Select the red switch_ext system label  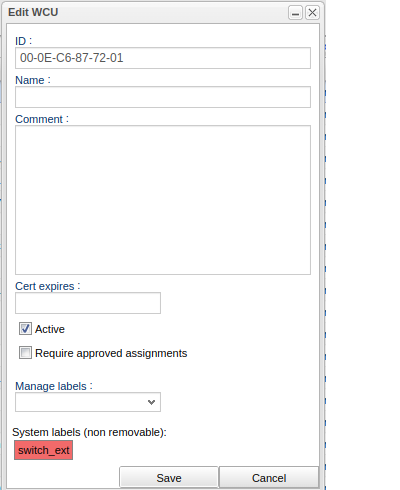tap(43, 450)
